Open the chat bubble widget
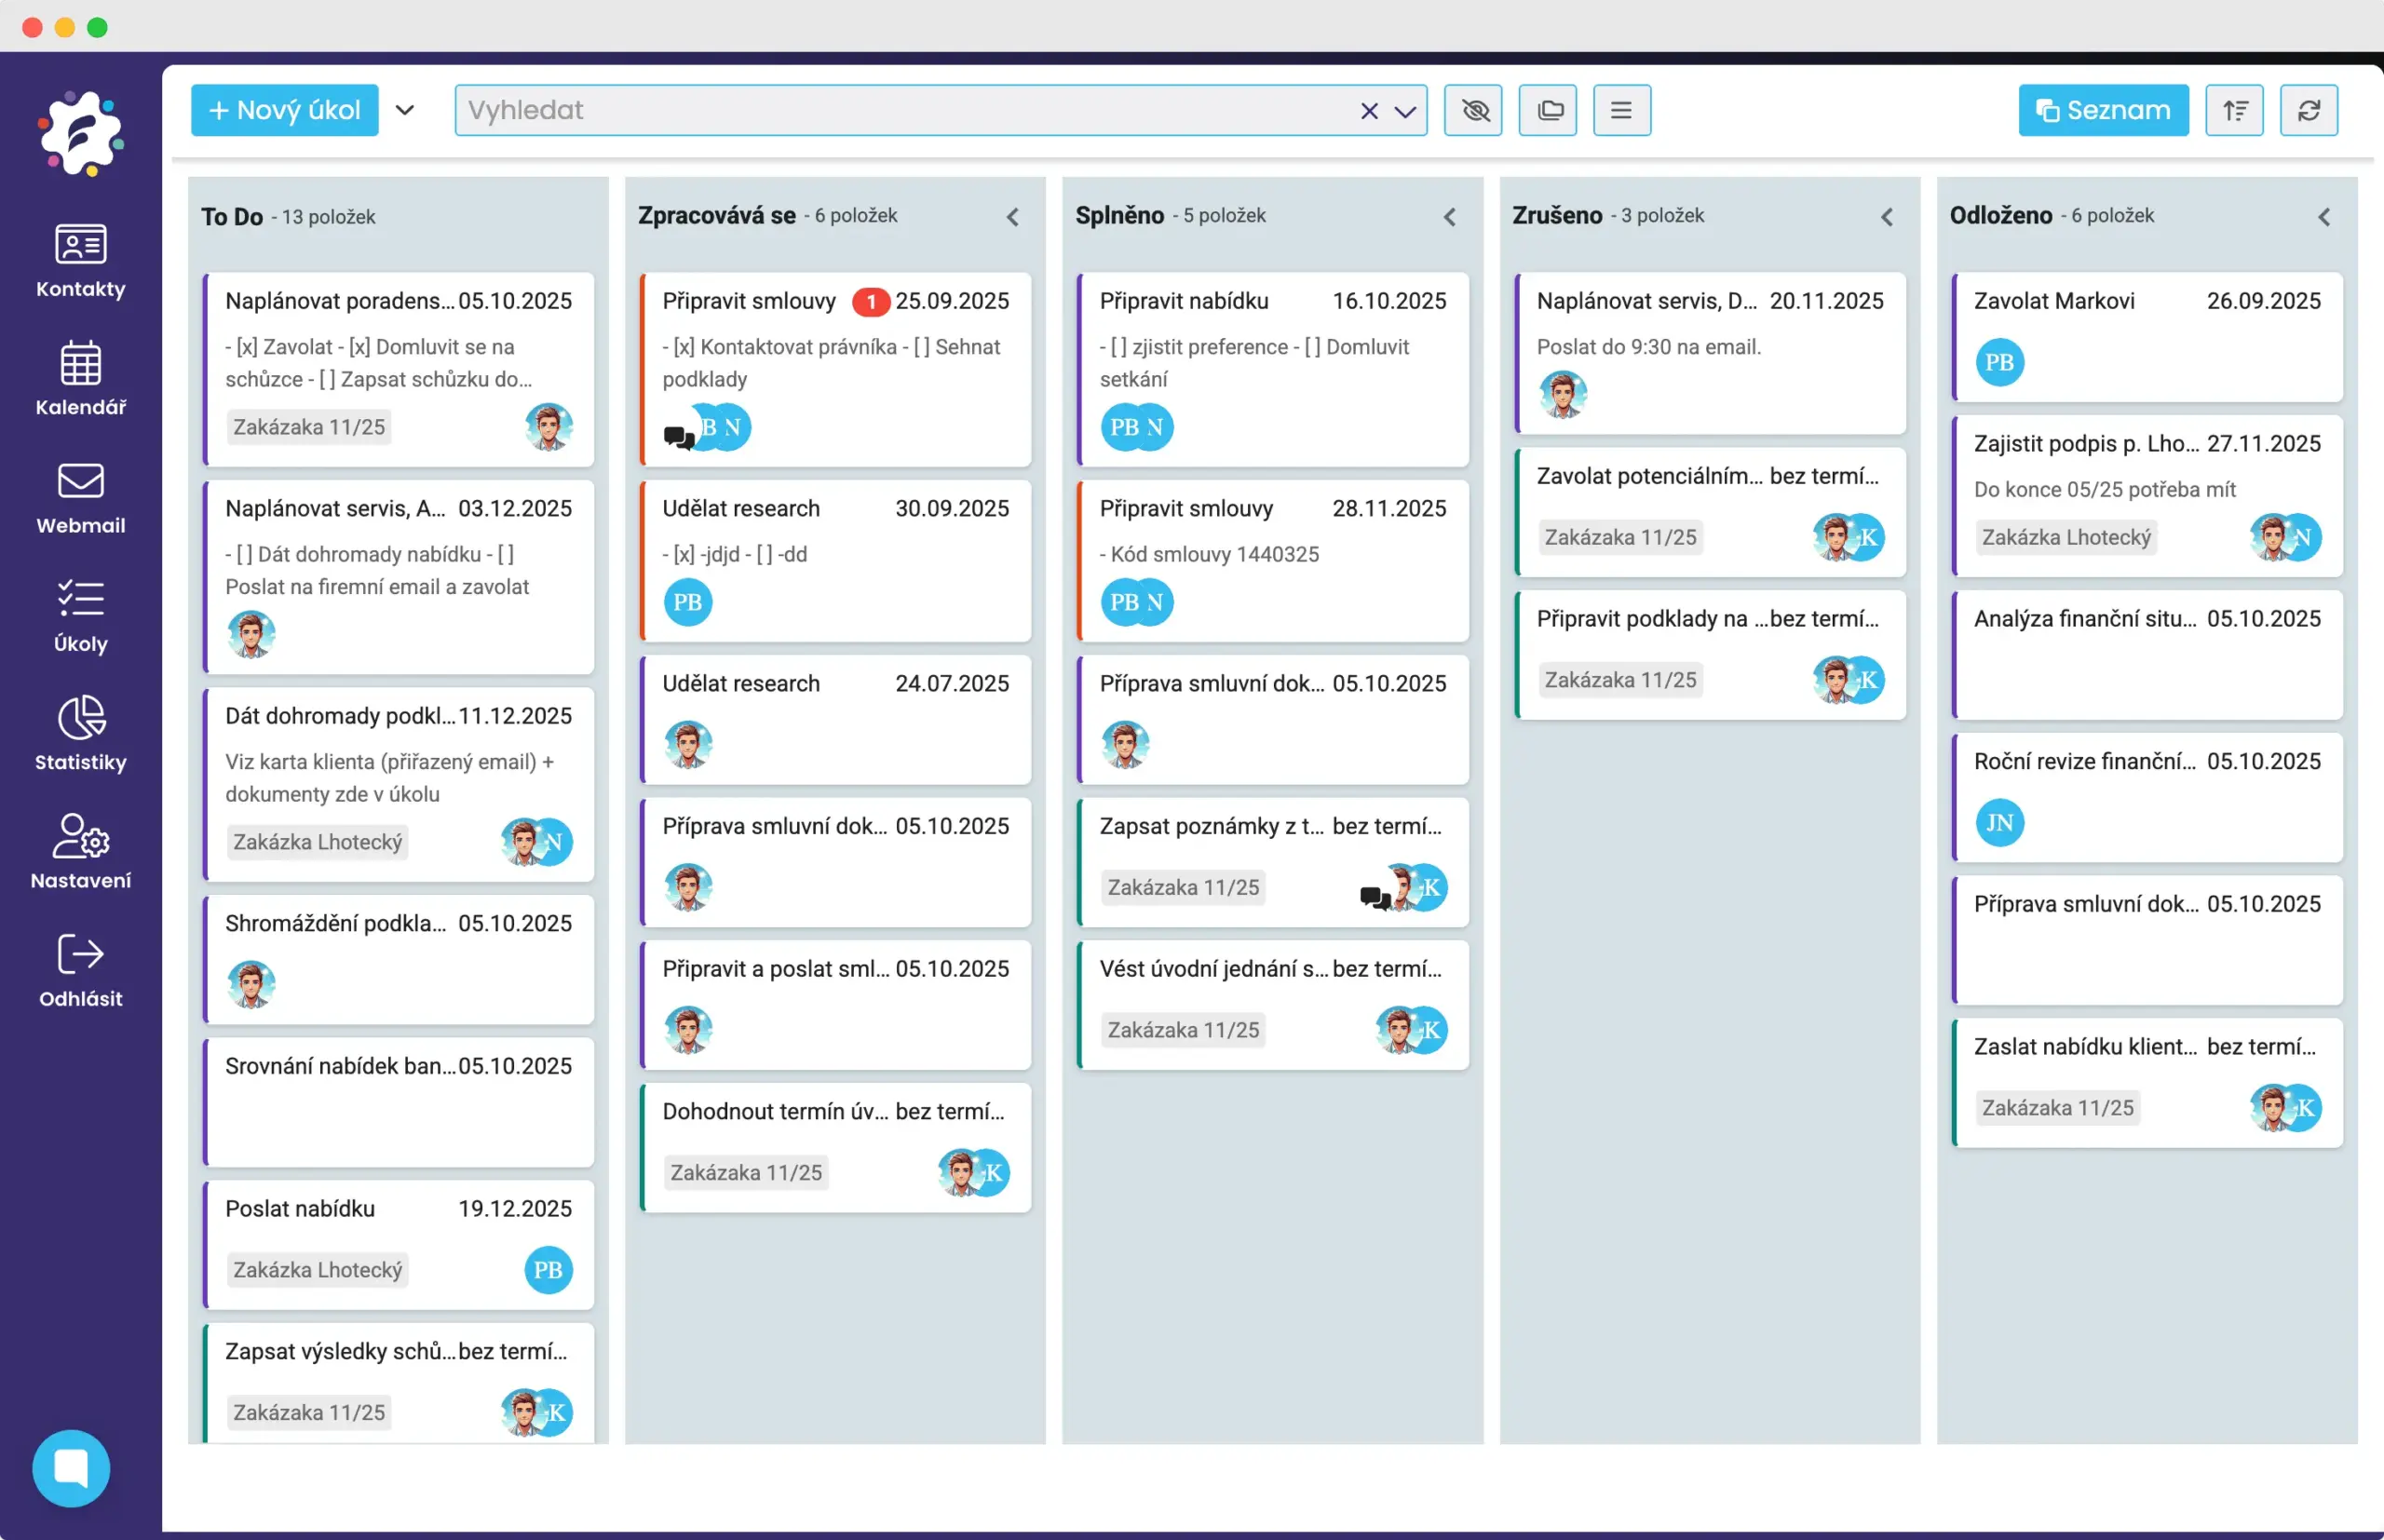 click(x=71, y=1467)
